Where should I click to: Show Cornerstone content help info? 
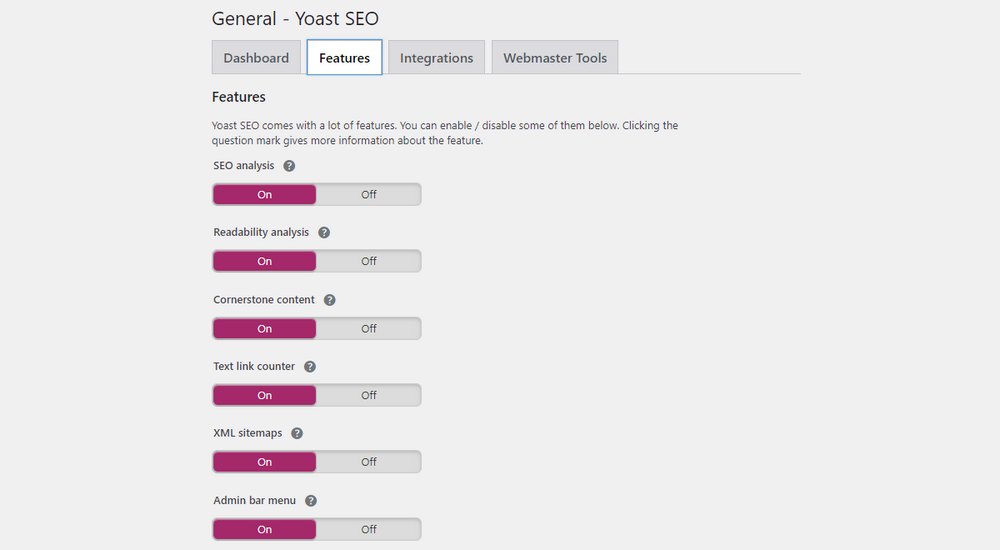330,300
